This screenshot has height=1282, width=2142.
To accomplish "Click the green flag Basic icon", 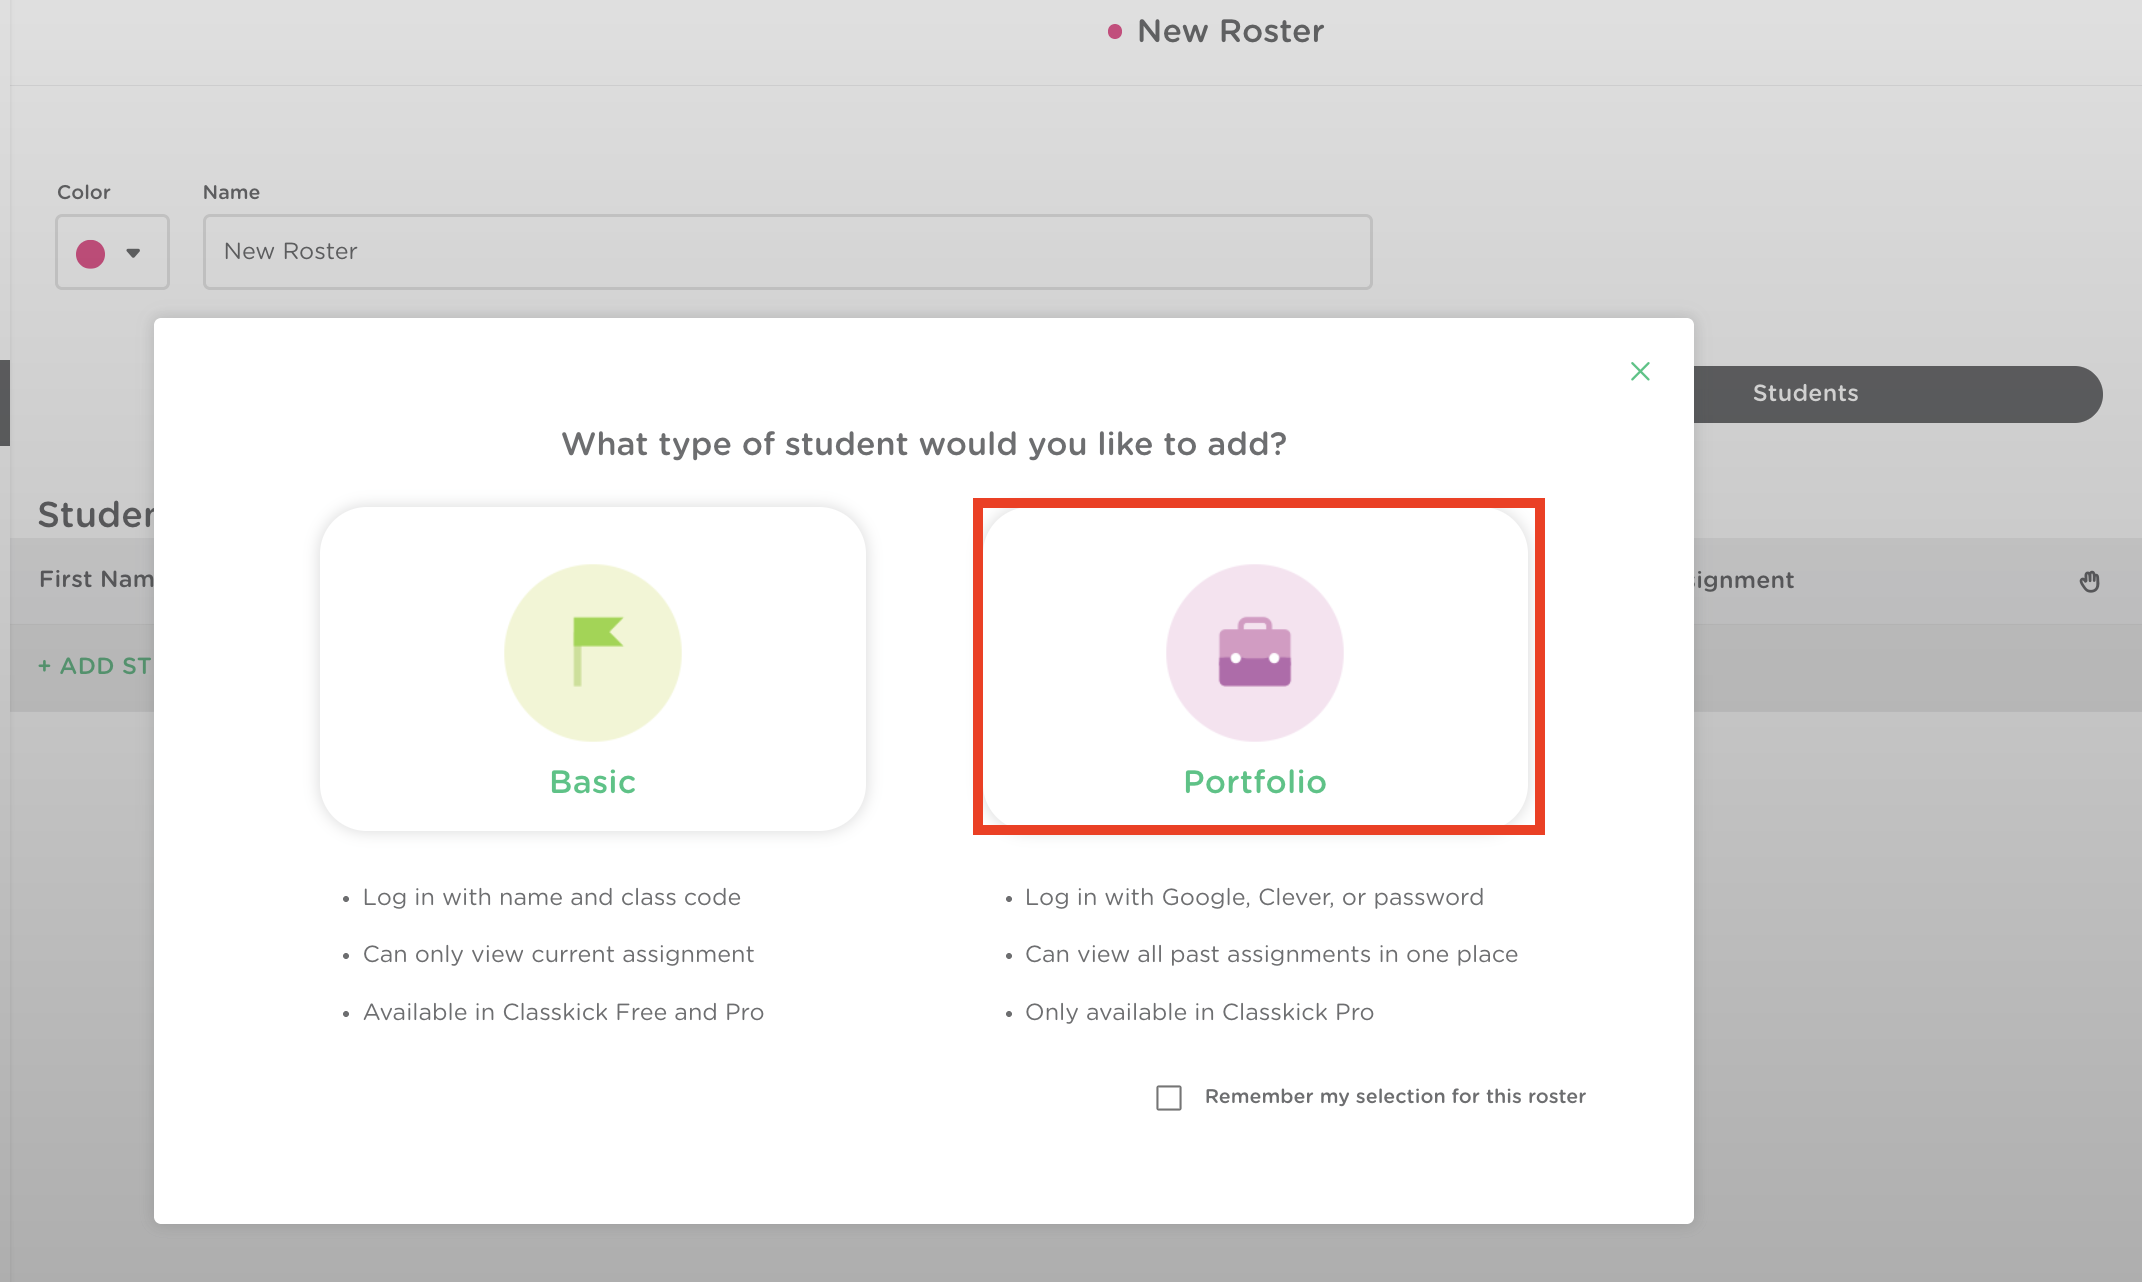I will pyautogui.click(x=592, y=652).
